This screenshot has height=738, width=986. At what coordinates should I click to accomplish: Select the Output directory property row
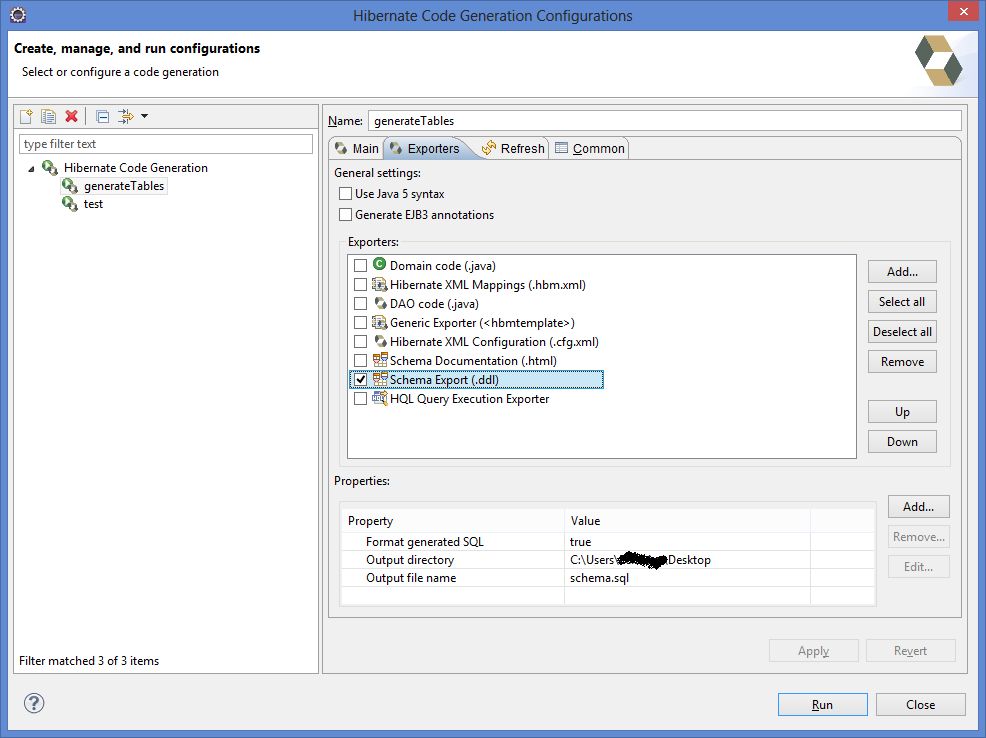(x=608, y=560)
